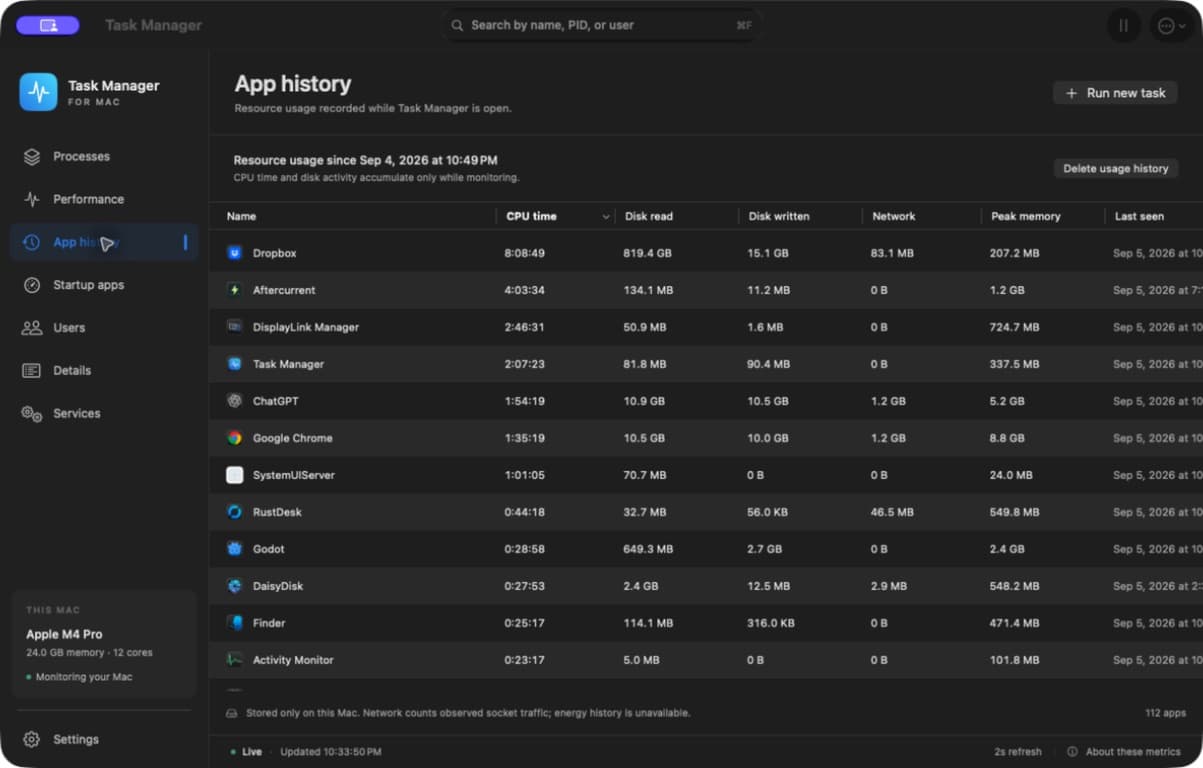Select ChatGPT CPU time 1:54:19
1203x768 pixels.
[x=525, y=402]
